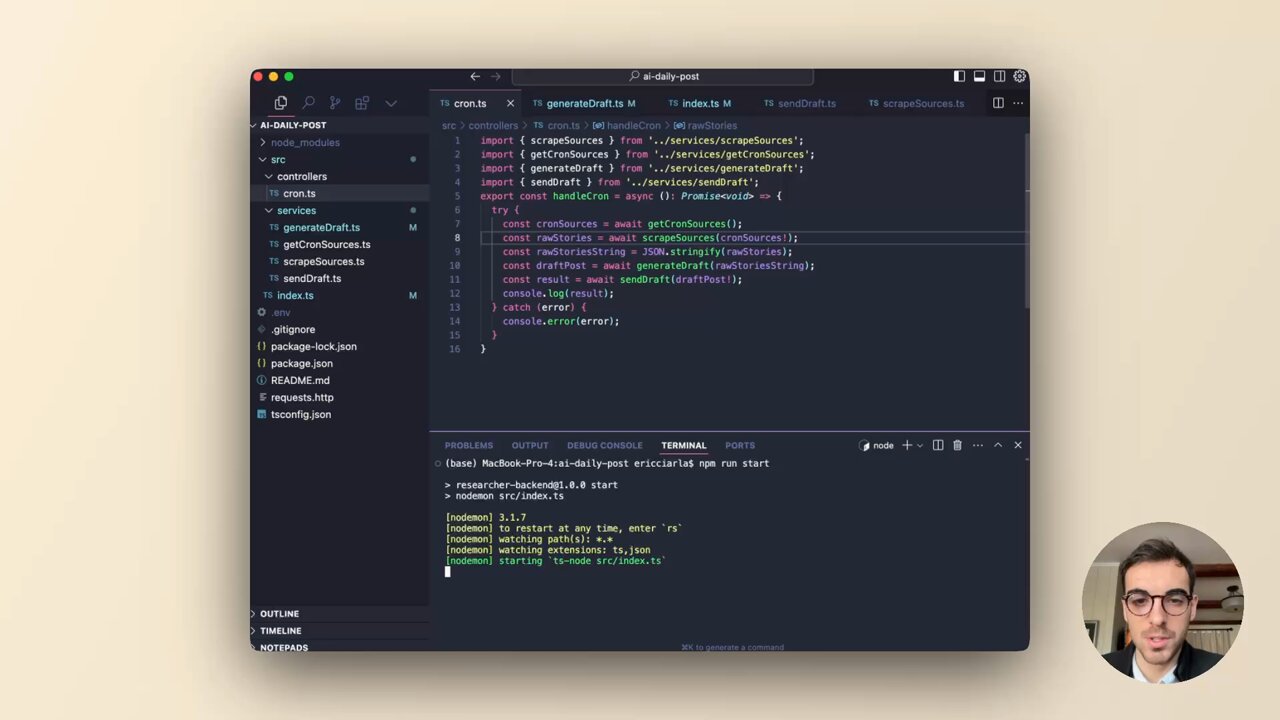This screenshot has width=1280, height=720.
Task: Toggle the bottom panel layout button
Action: pyautogui.click(x=979, y=76)
